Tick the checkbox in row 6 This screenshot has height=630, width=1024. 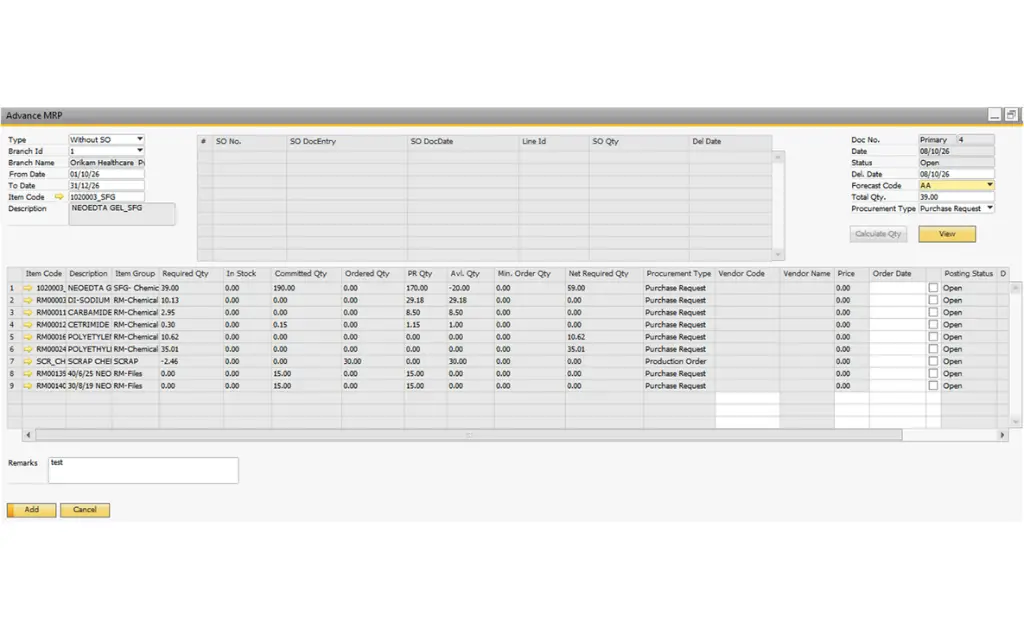coord(933,349)
